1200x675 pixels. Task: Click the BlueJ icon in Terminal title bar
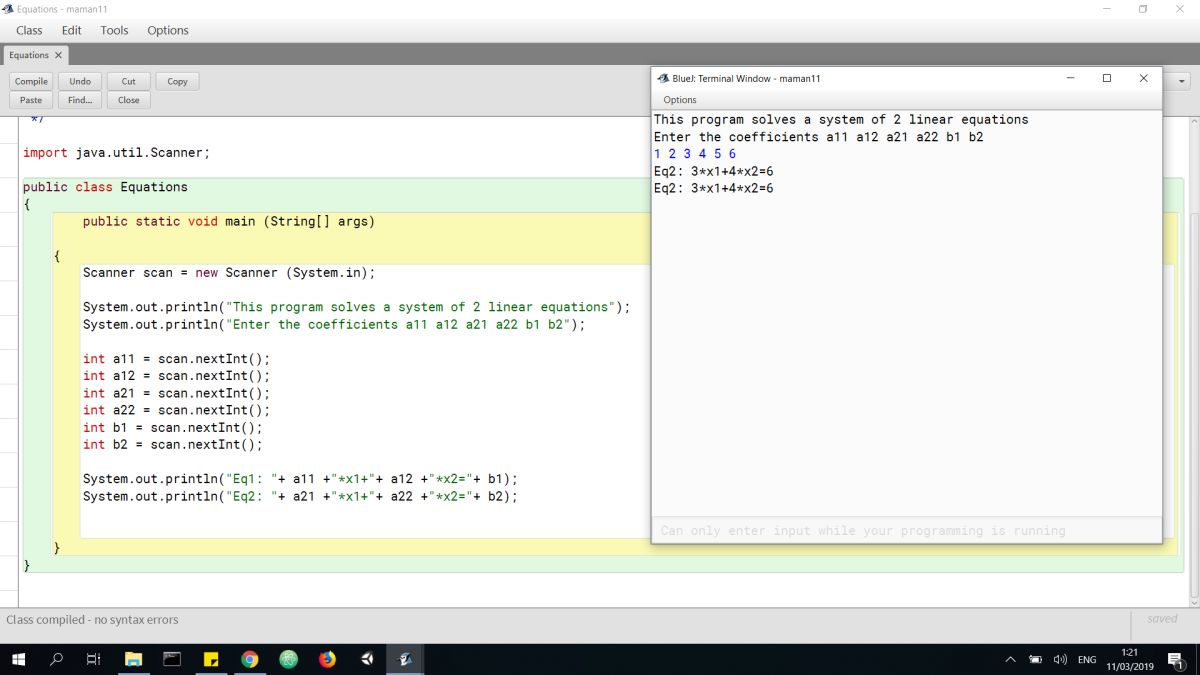[662, 78]
